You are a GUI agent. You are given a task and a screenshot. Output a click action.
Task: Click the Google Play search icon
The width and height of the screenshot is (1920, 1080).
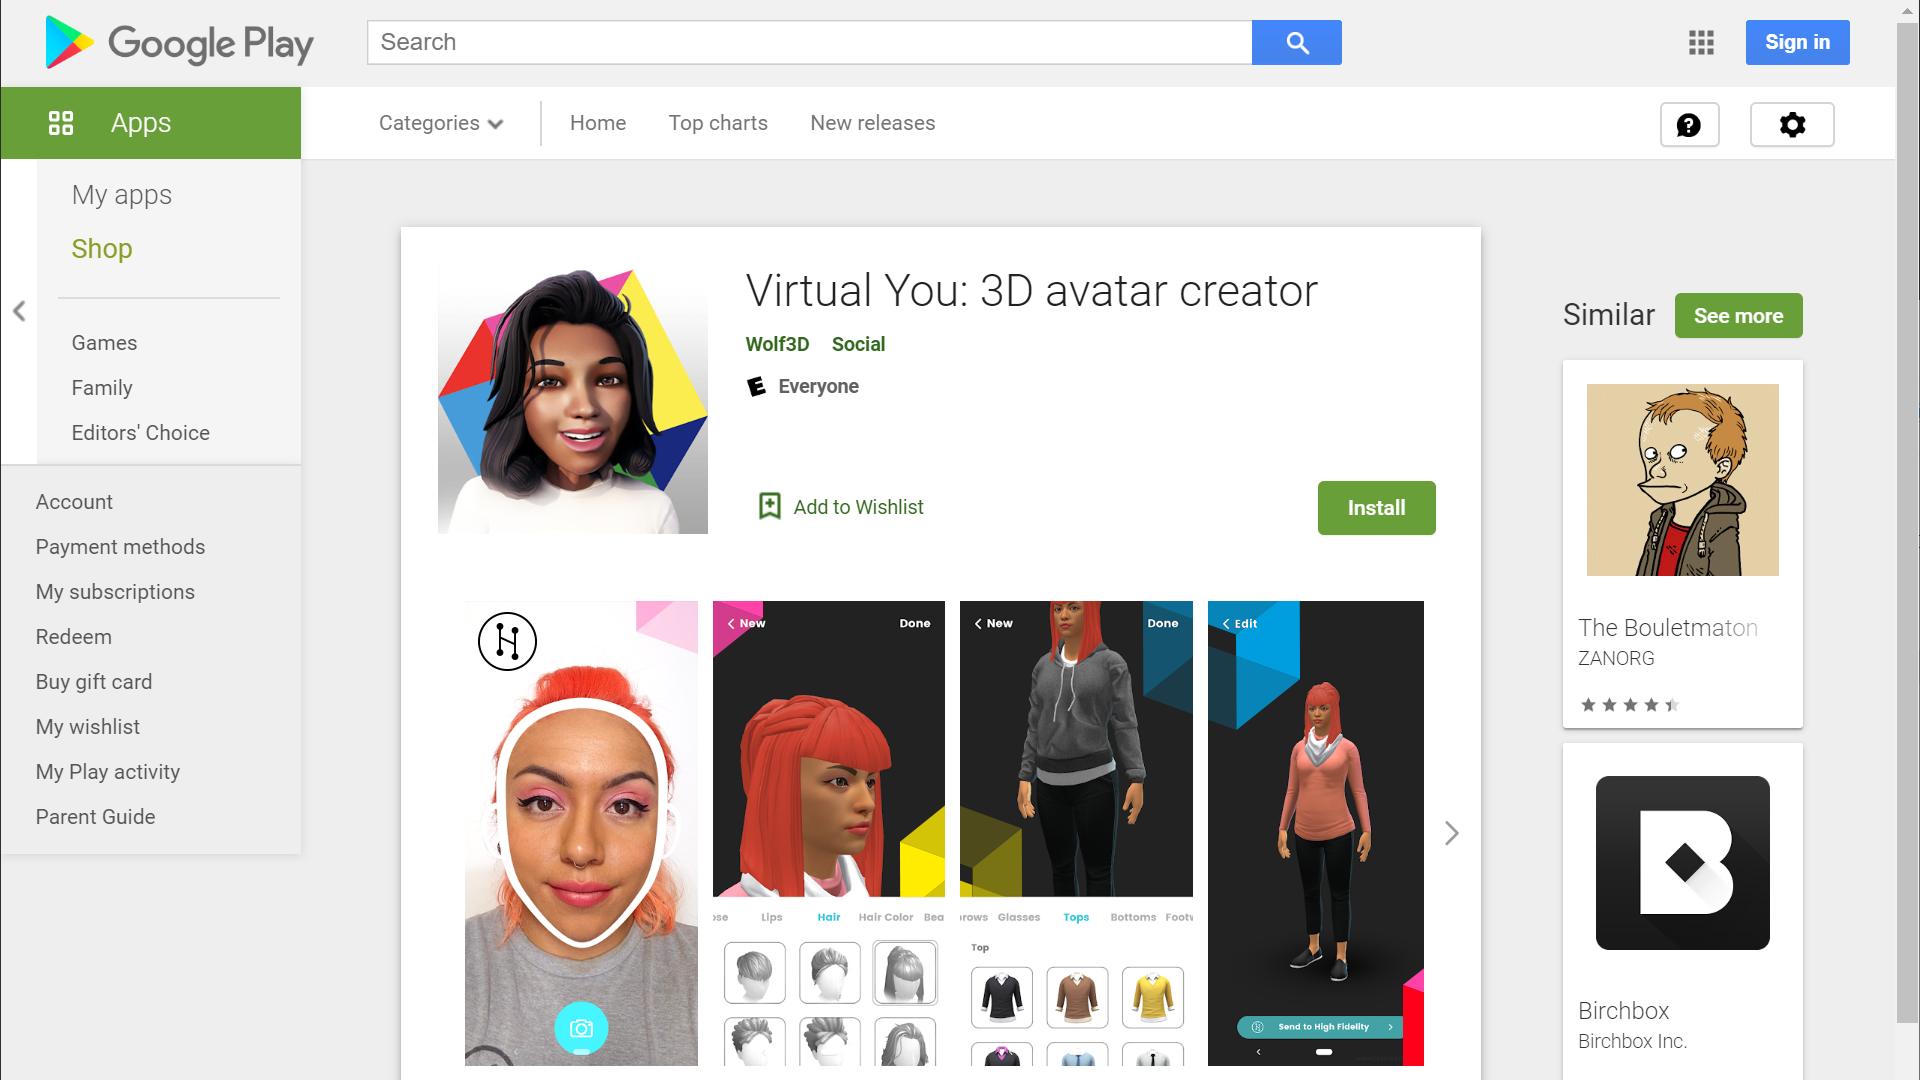[x=1298, y=42]
